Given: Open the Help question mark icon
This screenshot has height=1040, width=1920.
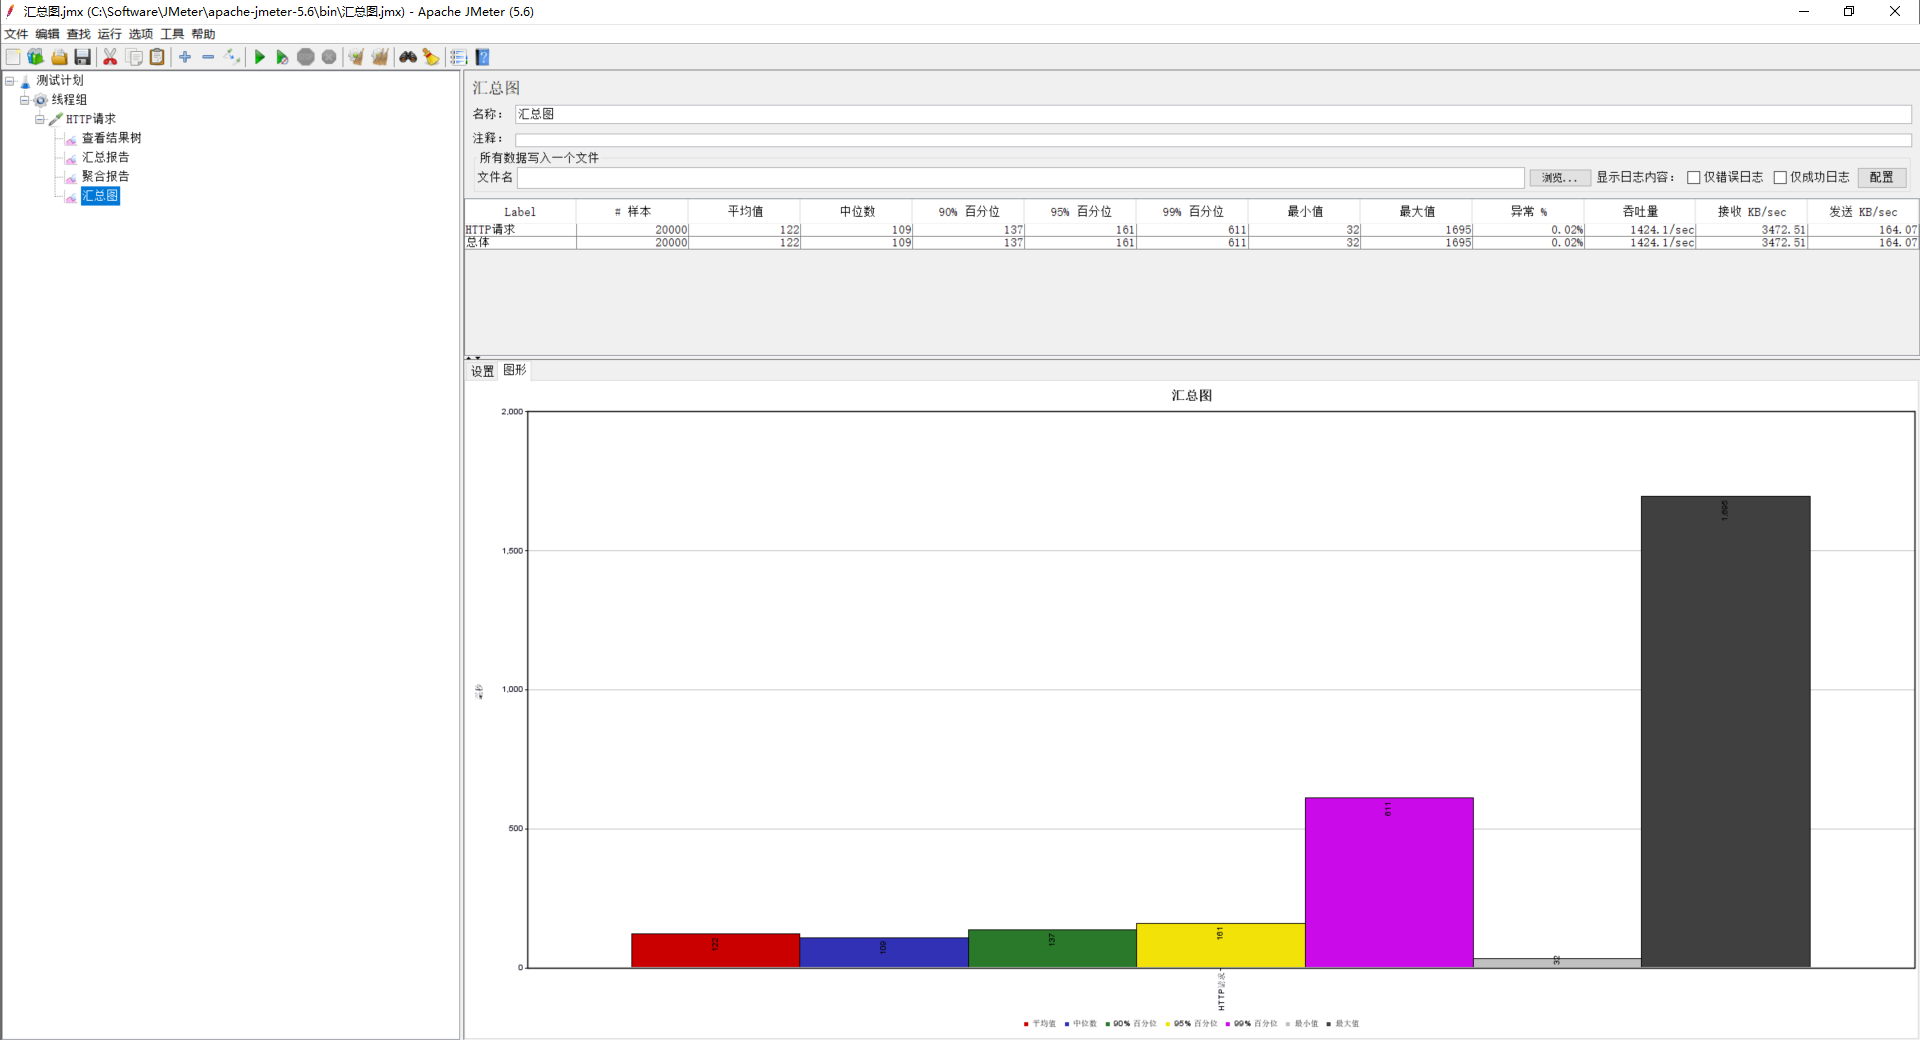Looking at the screenshot, I should pos(483,57).
